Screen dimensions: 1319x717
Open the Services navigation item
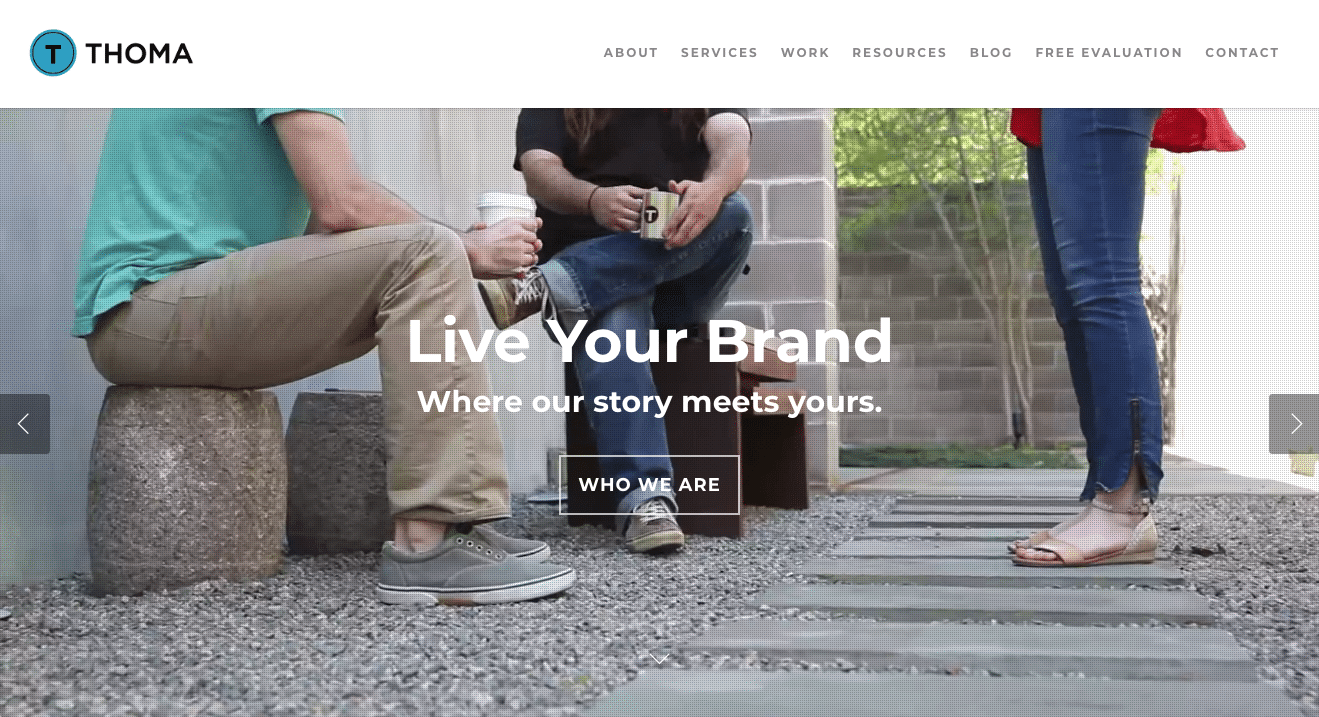point(719,53)
